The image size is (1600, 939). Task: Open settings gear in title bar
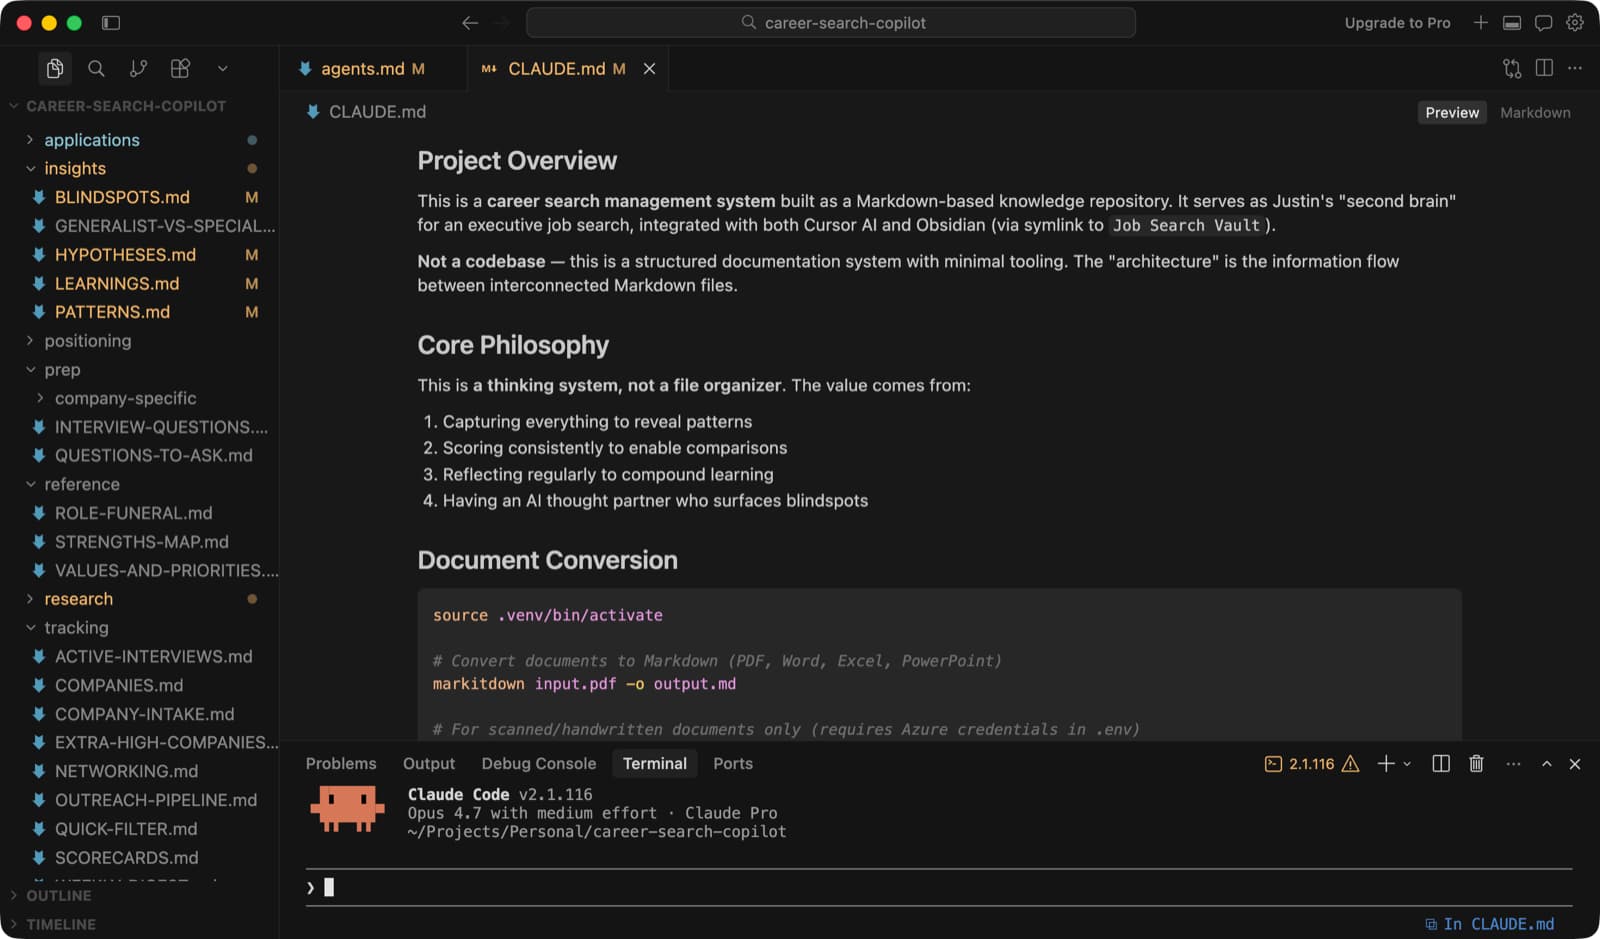pyautogui.click(x=1575, y=22)
